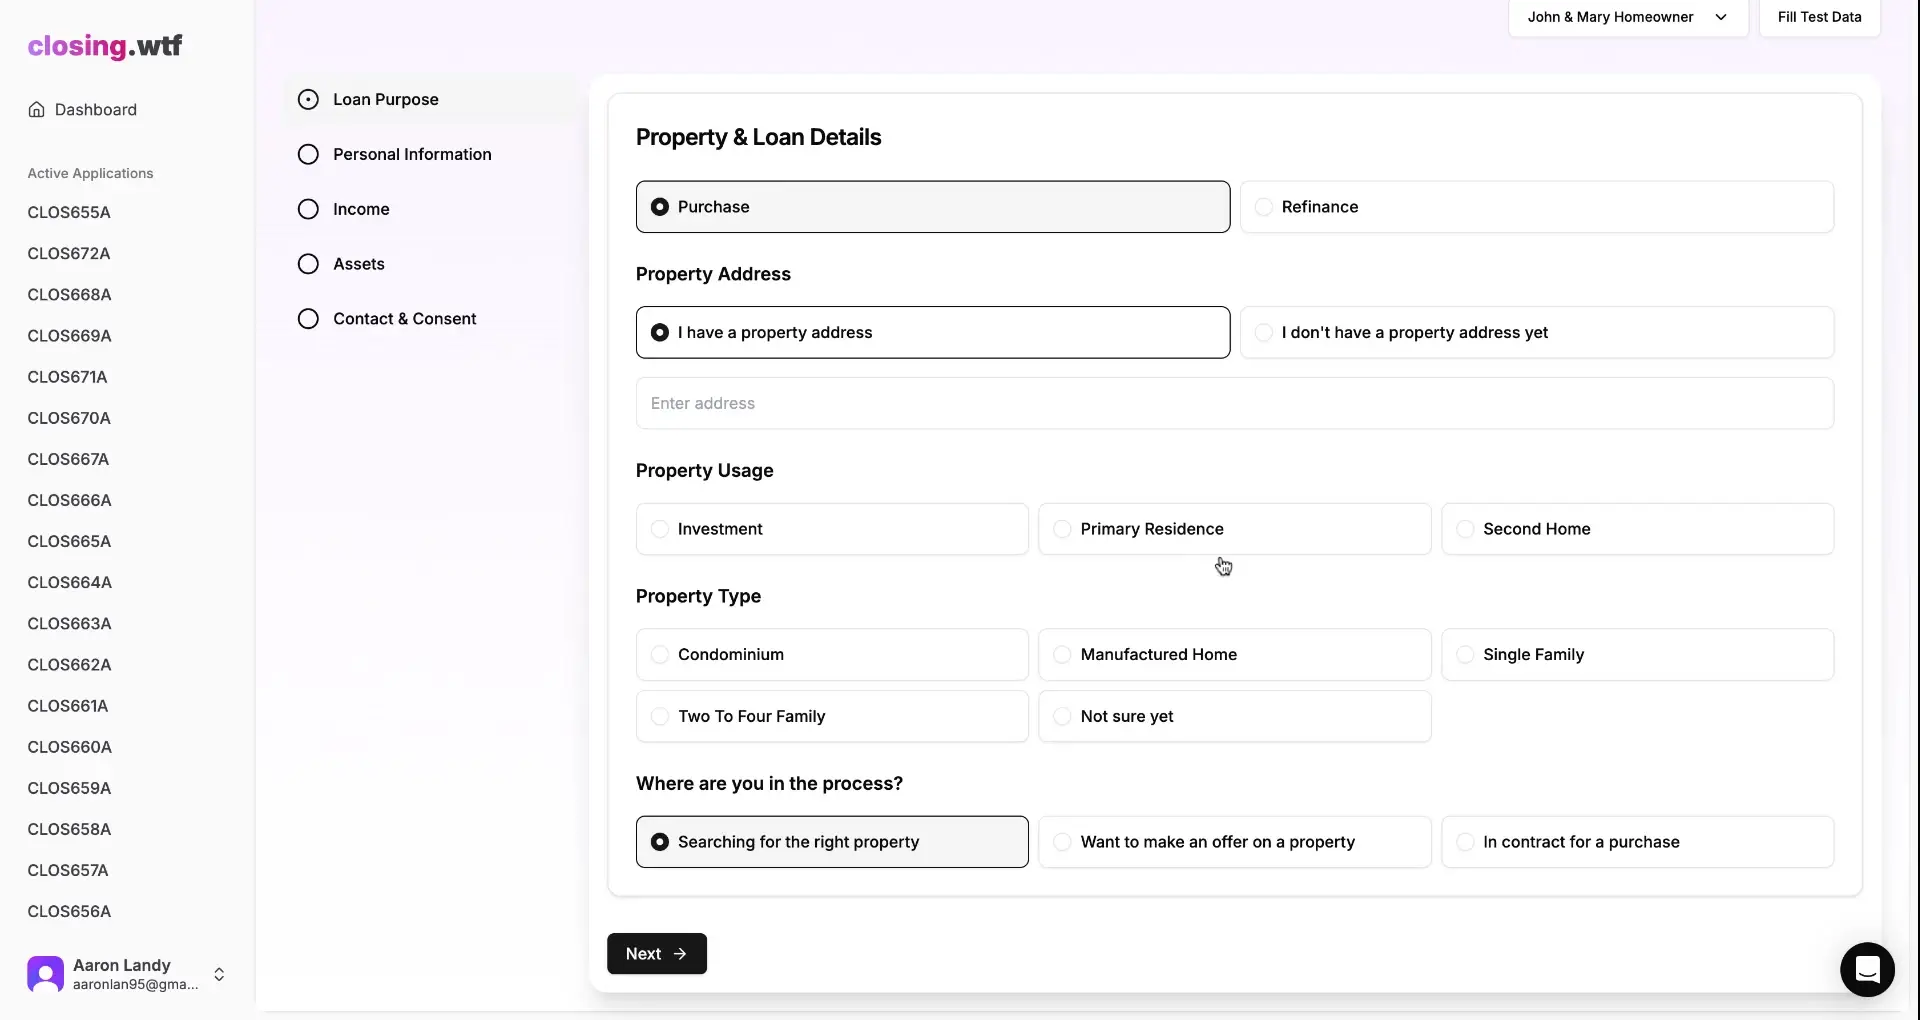Click the Loan Purpose step indicator
Viewport: 1920px width, 1020px height.
tap(307, 98)
